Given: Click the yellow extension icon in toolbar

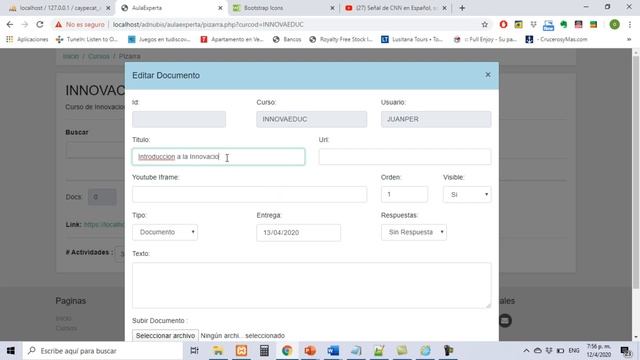Looking at the screenshot, I should click(x=518, y=24).
